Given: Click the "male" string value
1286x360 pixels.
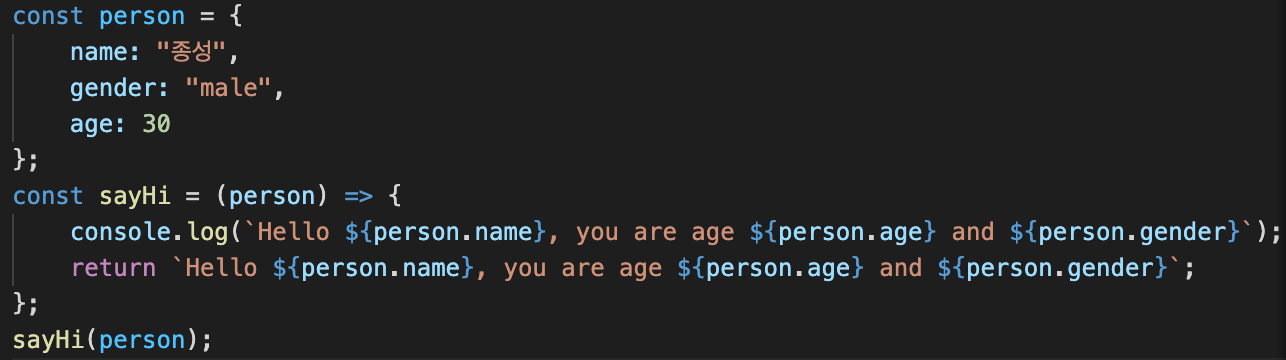Looking at the screenshot, I should pyautogui.click(x=229, y=88).
